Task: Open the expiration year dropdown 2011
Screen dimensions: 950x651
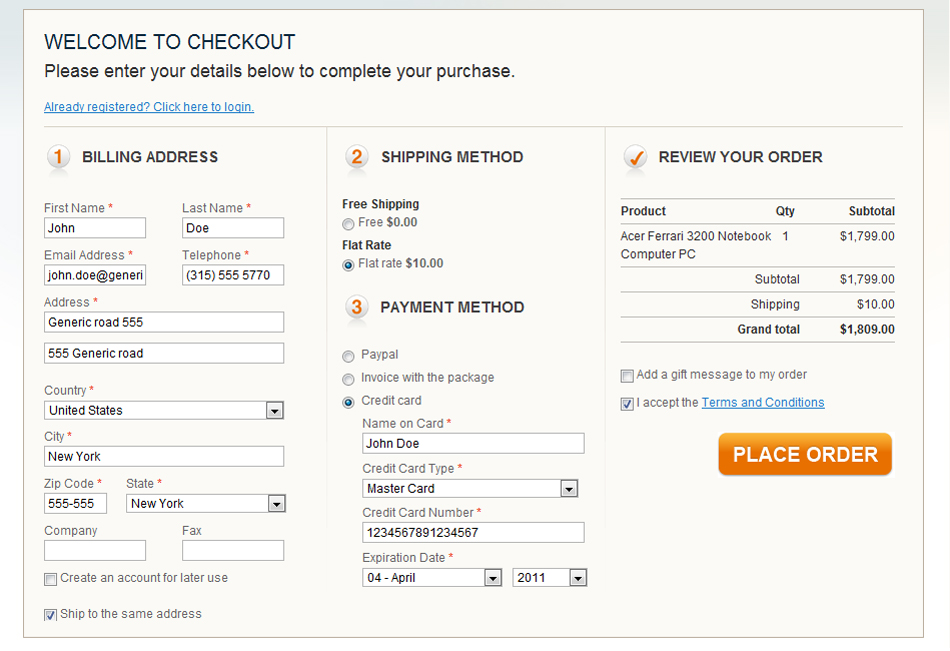Action: coord(550,578)
